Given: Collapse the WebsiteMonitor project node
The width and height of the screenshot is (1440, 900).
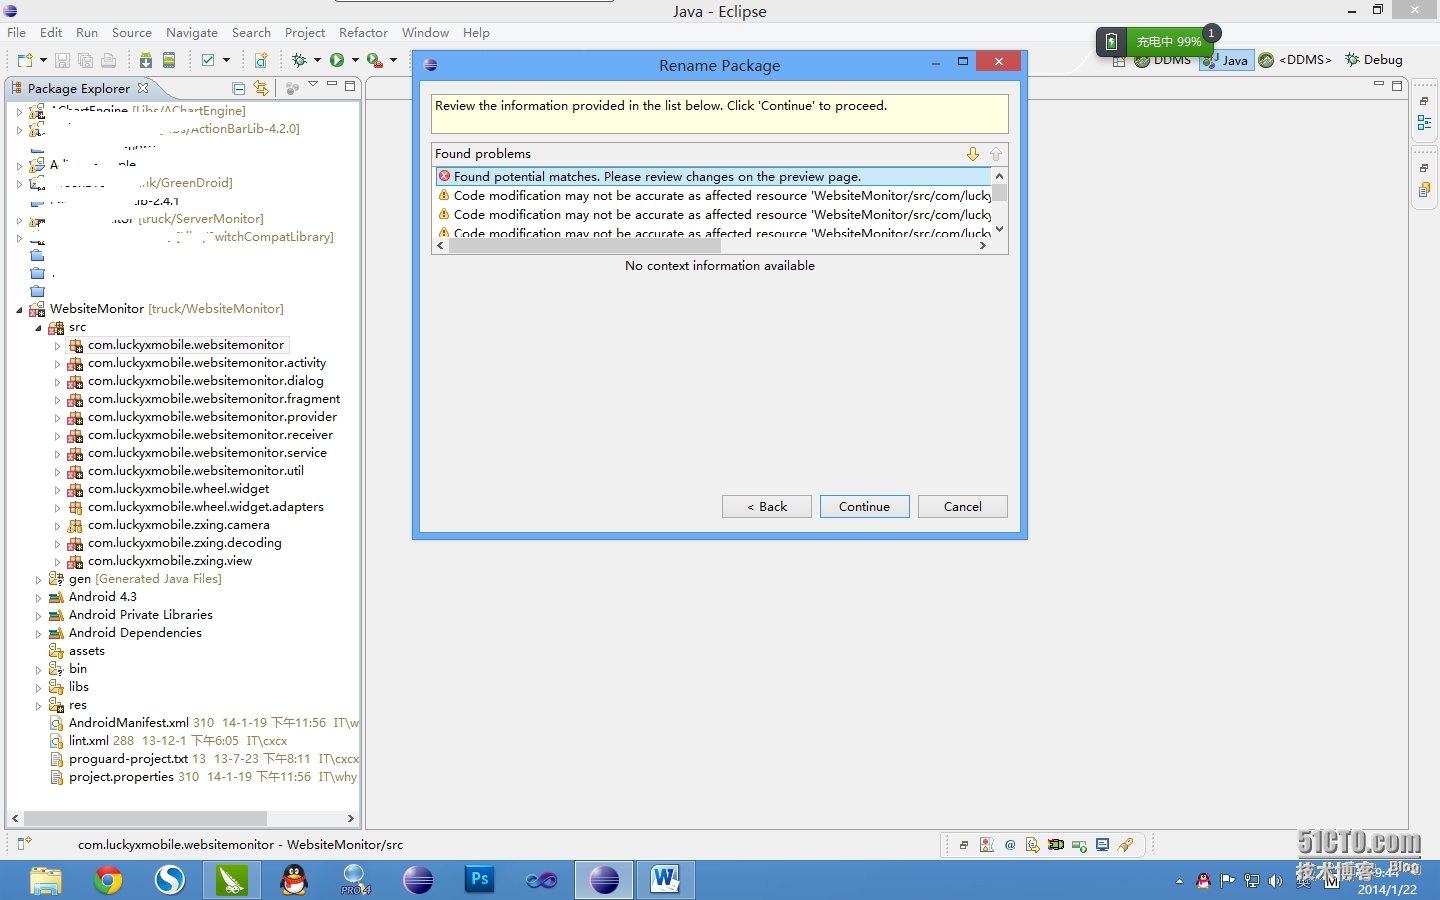Looking at the screenshot, I should coord(19,310).
